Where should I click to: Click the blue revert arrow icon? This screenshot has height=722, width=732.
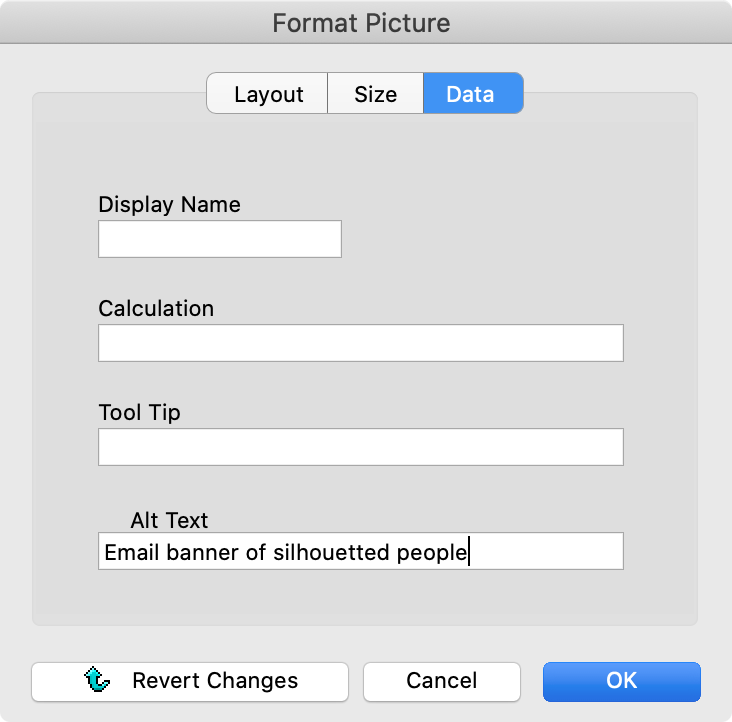(97, 681)
